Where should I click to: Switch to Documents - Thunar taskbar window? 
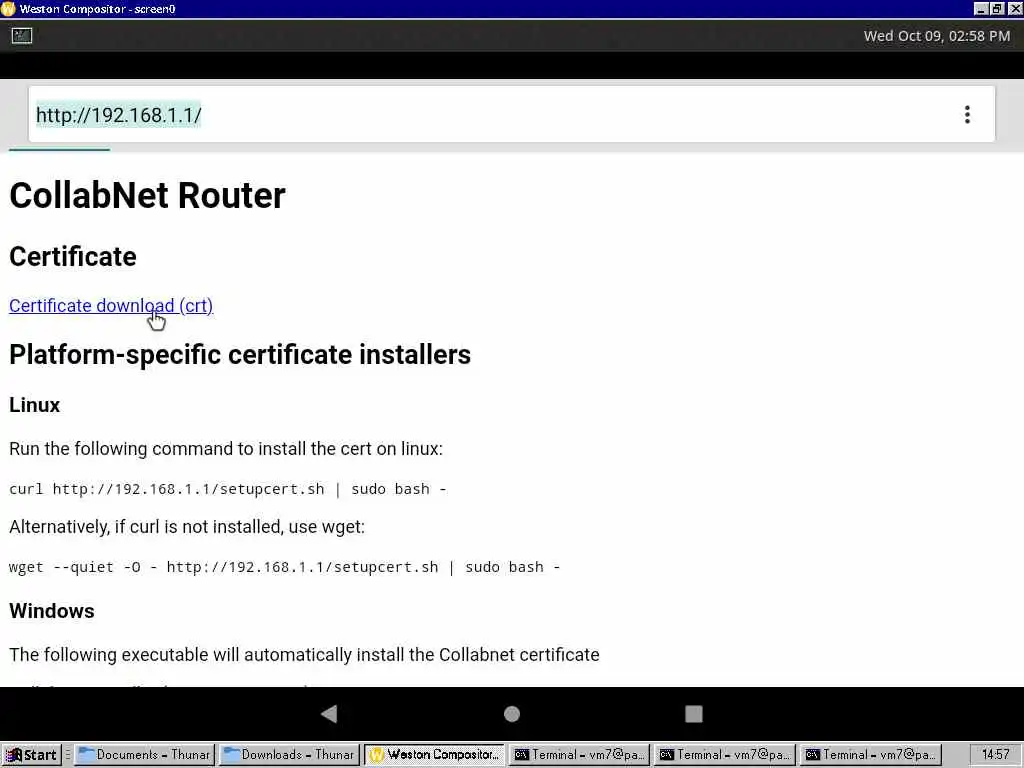tap(144, 755)
